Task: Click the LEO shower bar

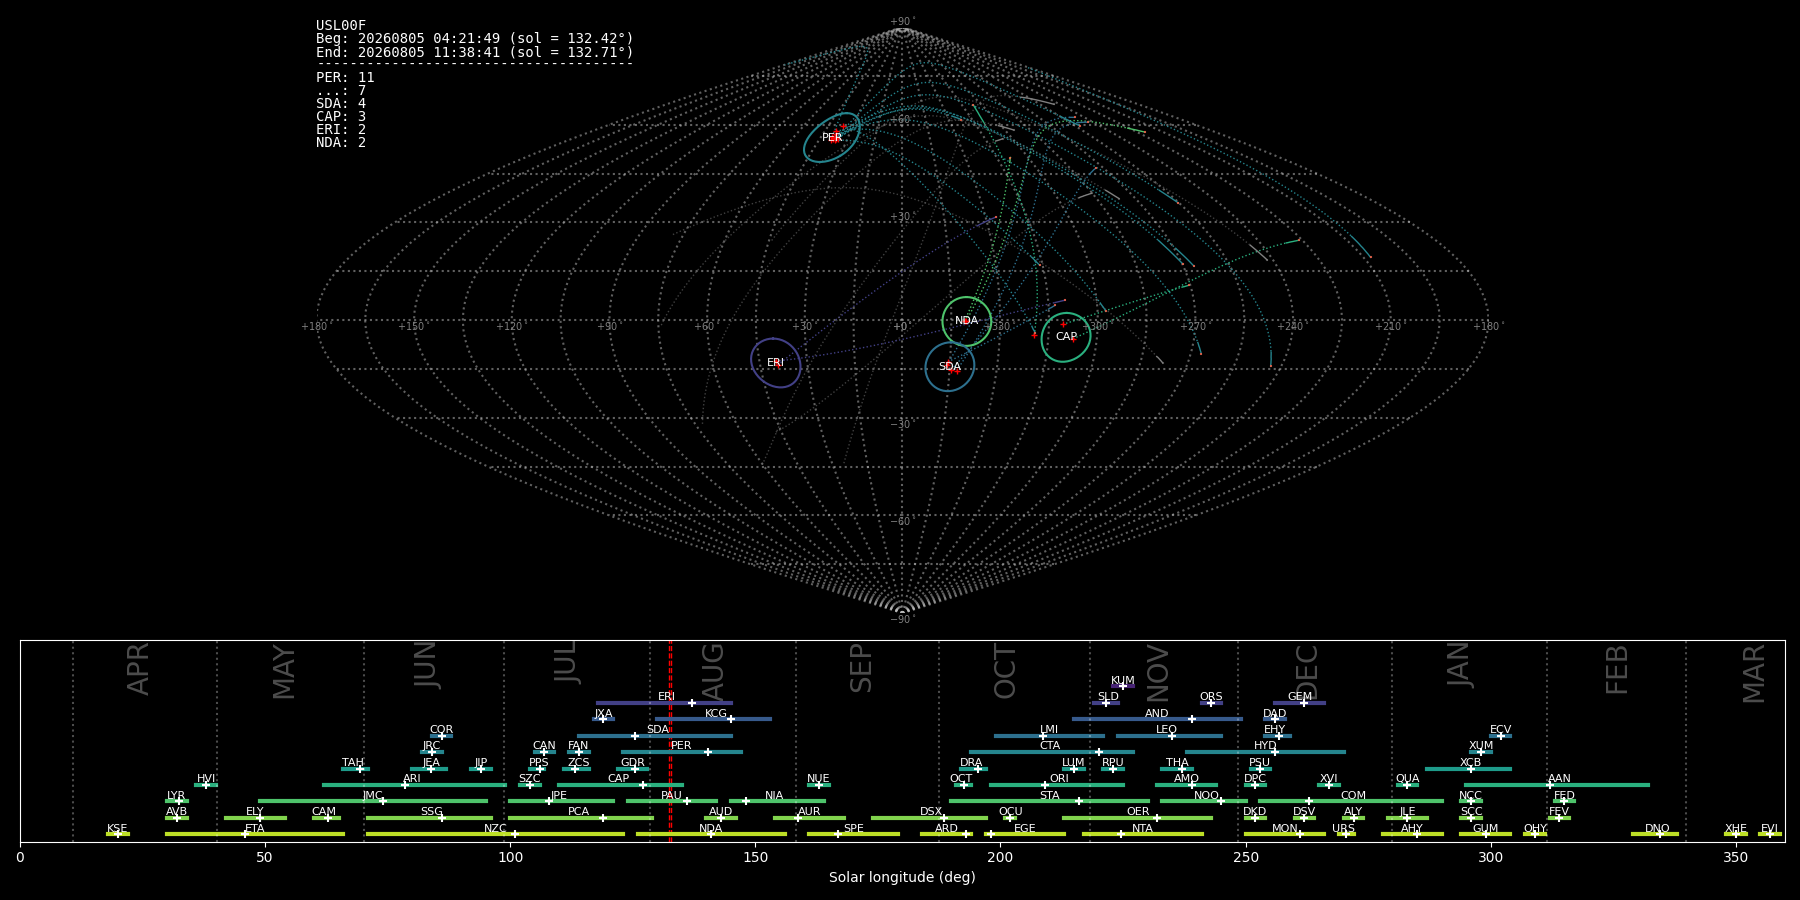Action: coord(1169,736)
